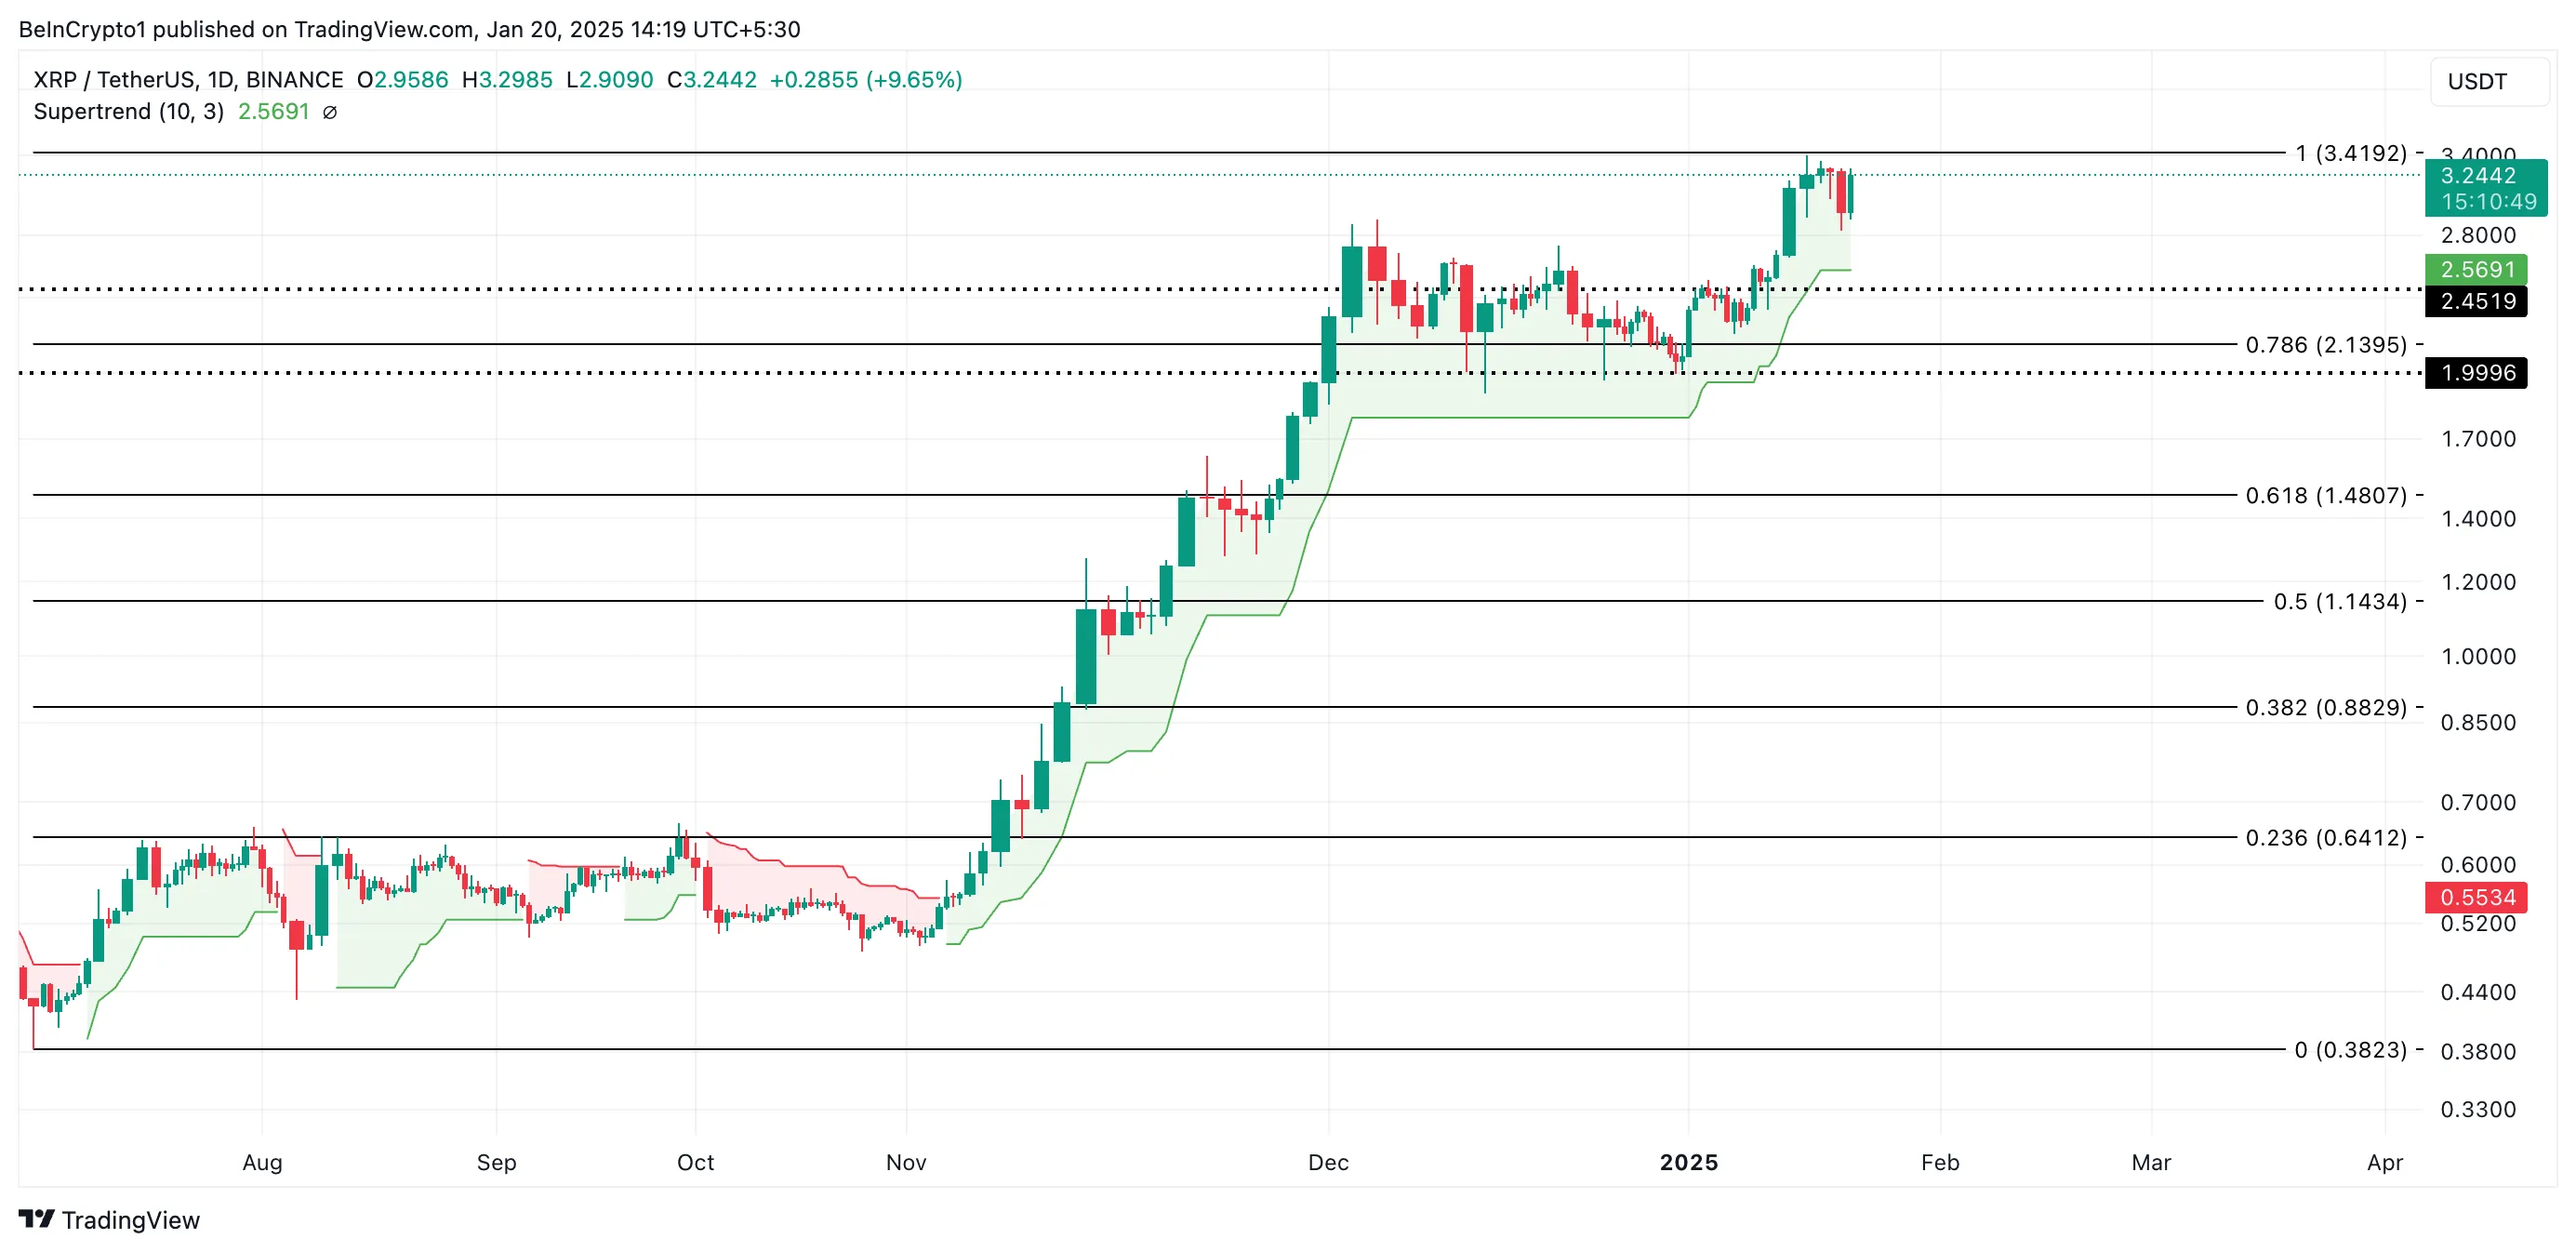Image resolution: width=2576 pixels, height=1252 pixels.
Task: Click the black 1.9996 price level tag
Action: 2476,373
